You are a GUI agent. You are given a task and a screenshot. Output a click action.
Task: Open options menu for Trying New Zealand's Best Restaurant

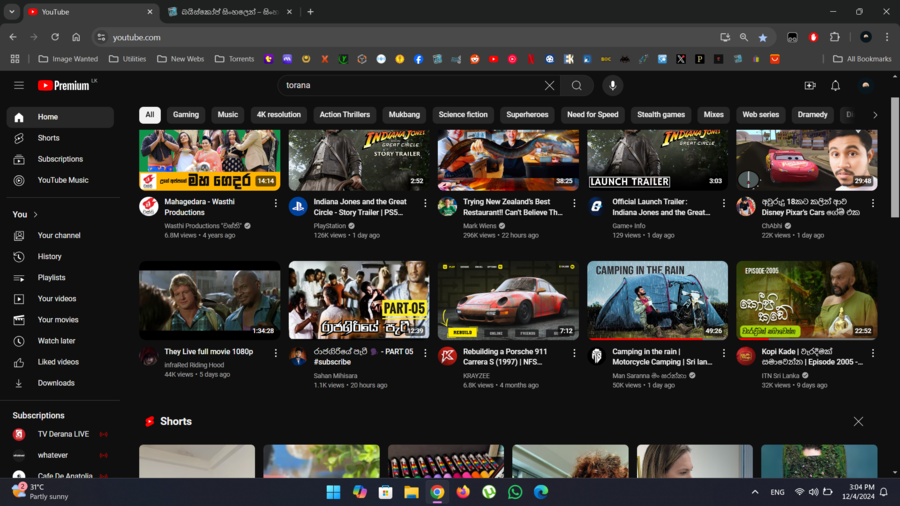574,203
